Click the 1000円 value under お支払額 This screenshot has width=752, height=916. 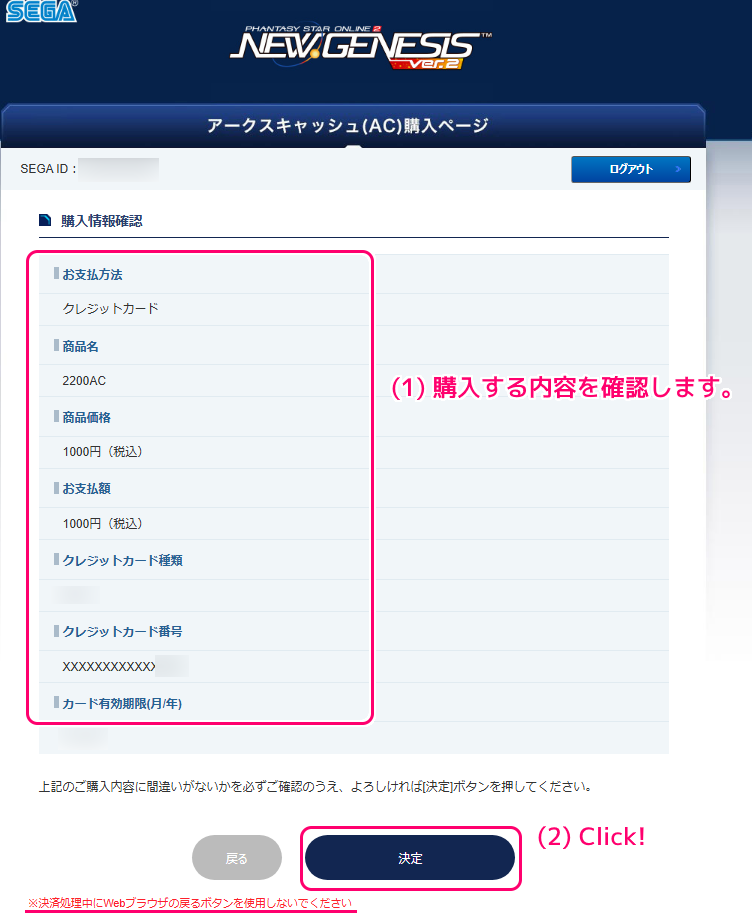[x=103, y=523]
